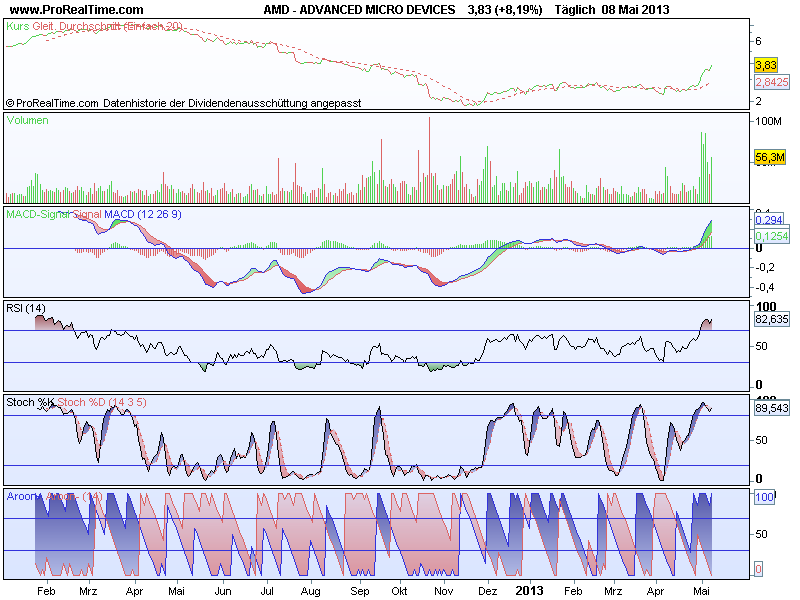This screenshot has height=600, width=800.
Task: Click the 100M volume axis label
Action: [x=768, y=121]
